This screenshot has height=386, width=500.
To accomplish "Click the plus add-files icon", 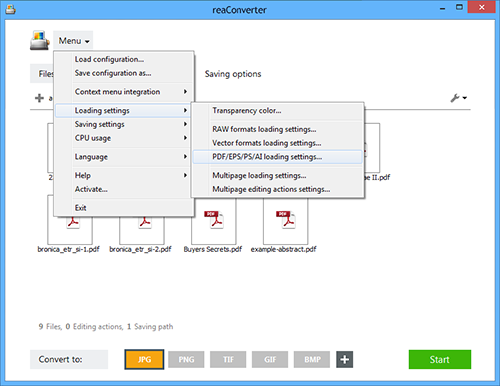I will pos(39,98).
